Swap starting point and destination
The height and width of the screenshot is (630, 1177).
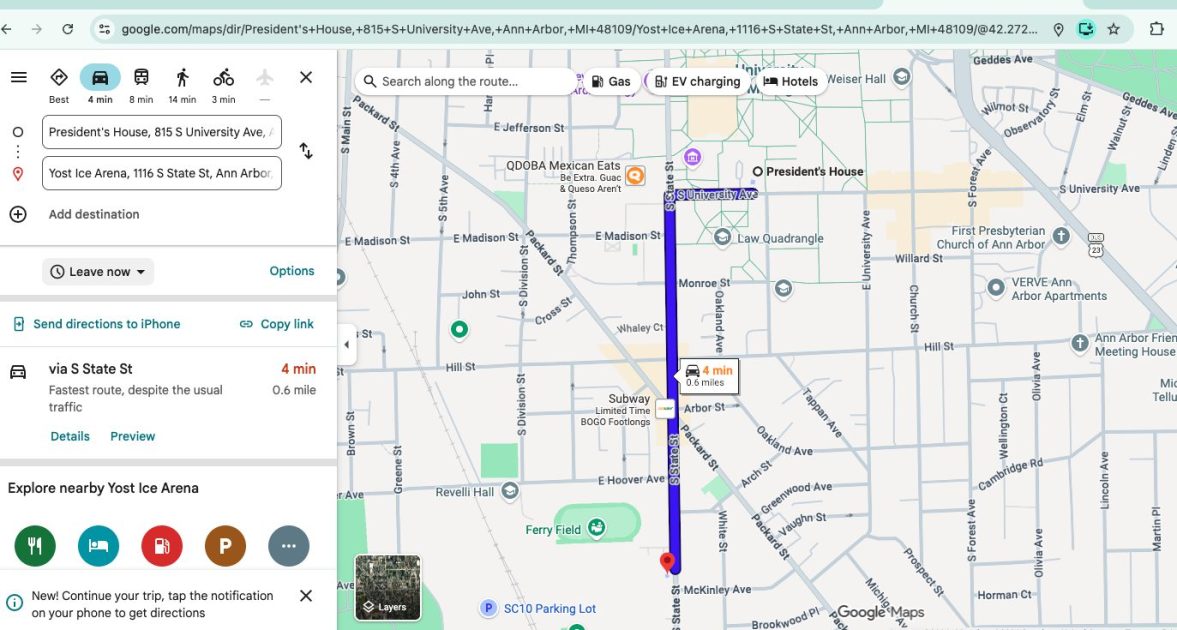(x=306, y=151)
